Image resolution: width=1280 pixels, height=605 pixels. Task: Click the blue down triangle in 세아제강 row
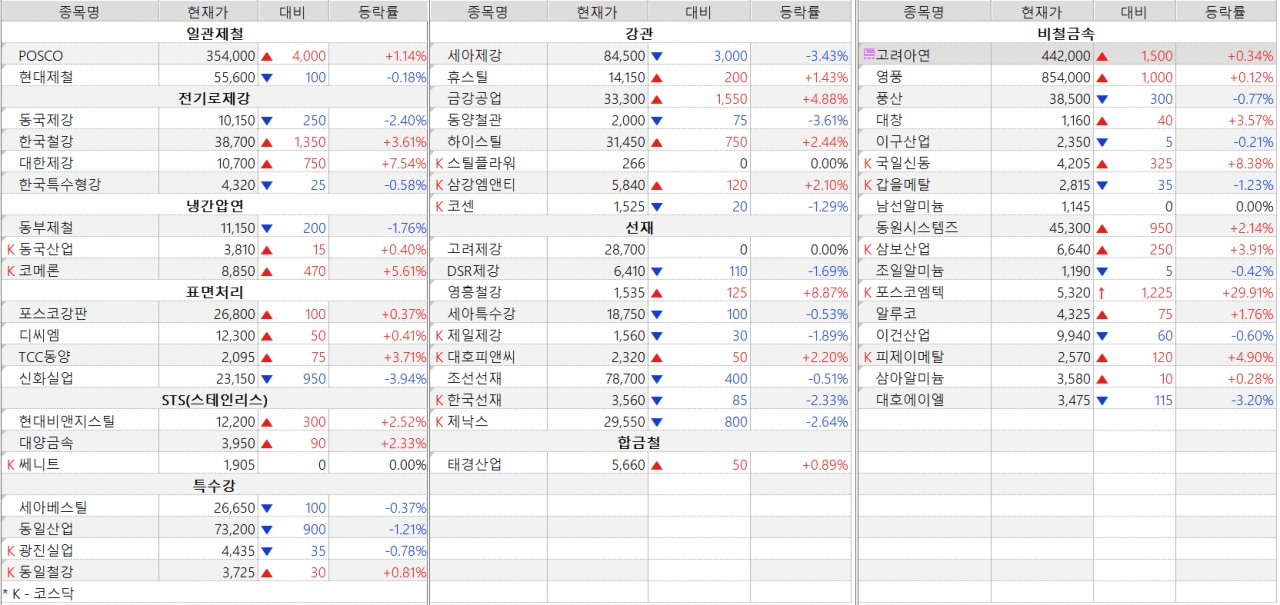[x=657, y=56]
